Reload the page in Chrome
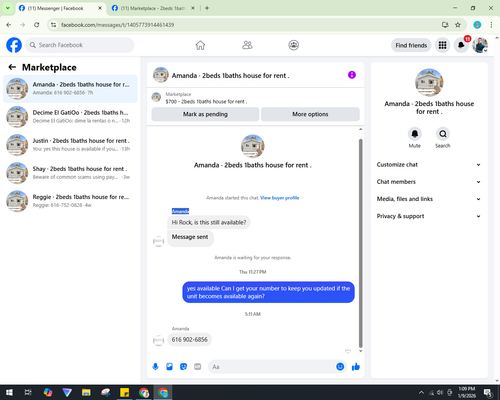 tap(37, 25)
